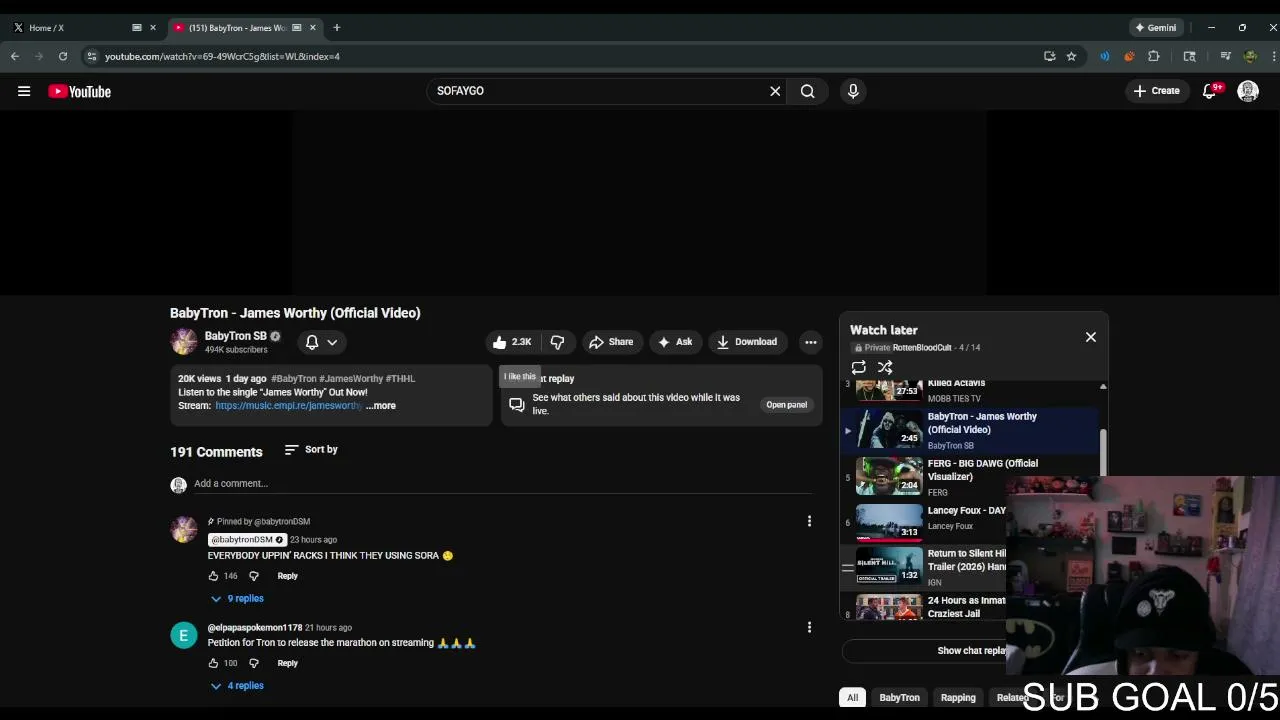Open the YouTube hamburger guide menu
Image resolution: width=1280 pixels, height=720 pixels.
click(24, 91)
